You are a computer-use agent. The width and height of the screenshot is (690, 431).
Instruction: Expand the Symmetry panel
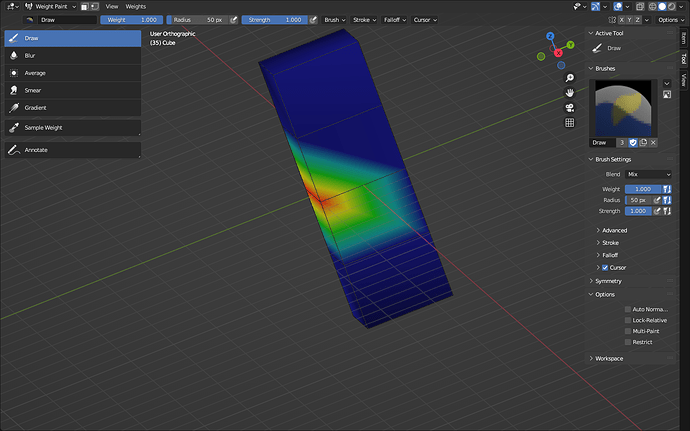tap(606, 281)
